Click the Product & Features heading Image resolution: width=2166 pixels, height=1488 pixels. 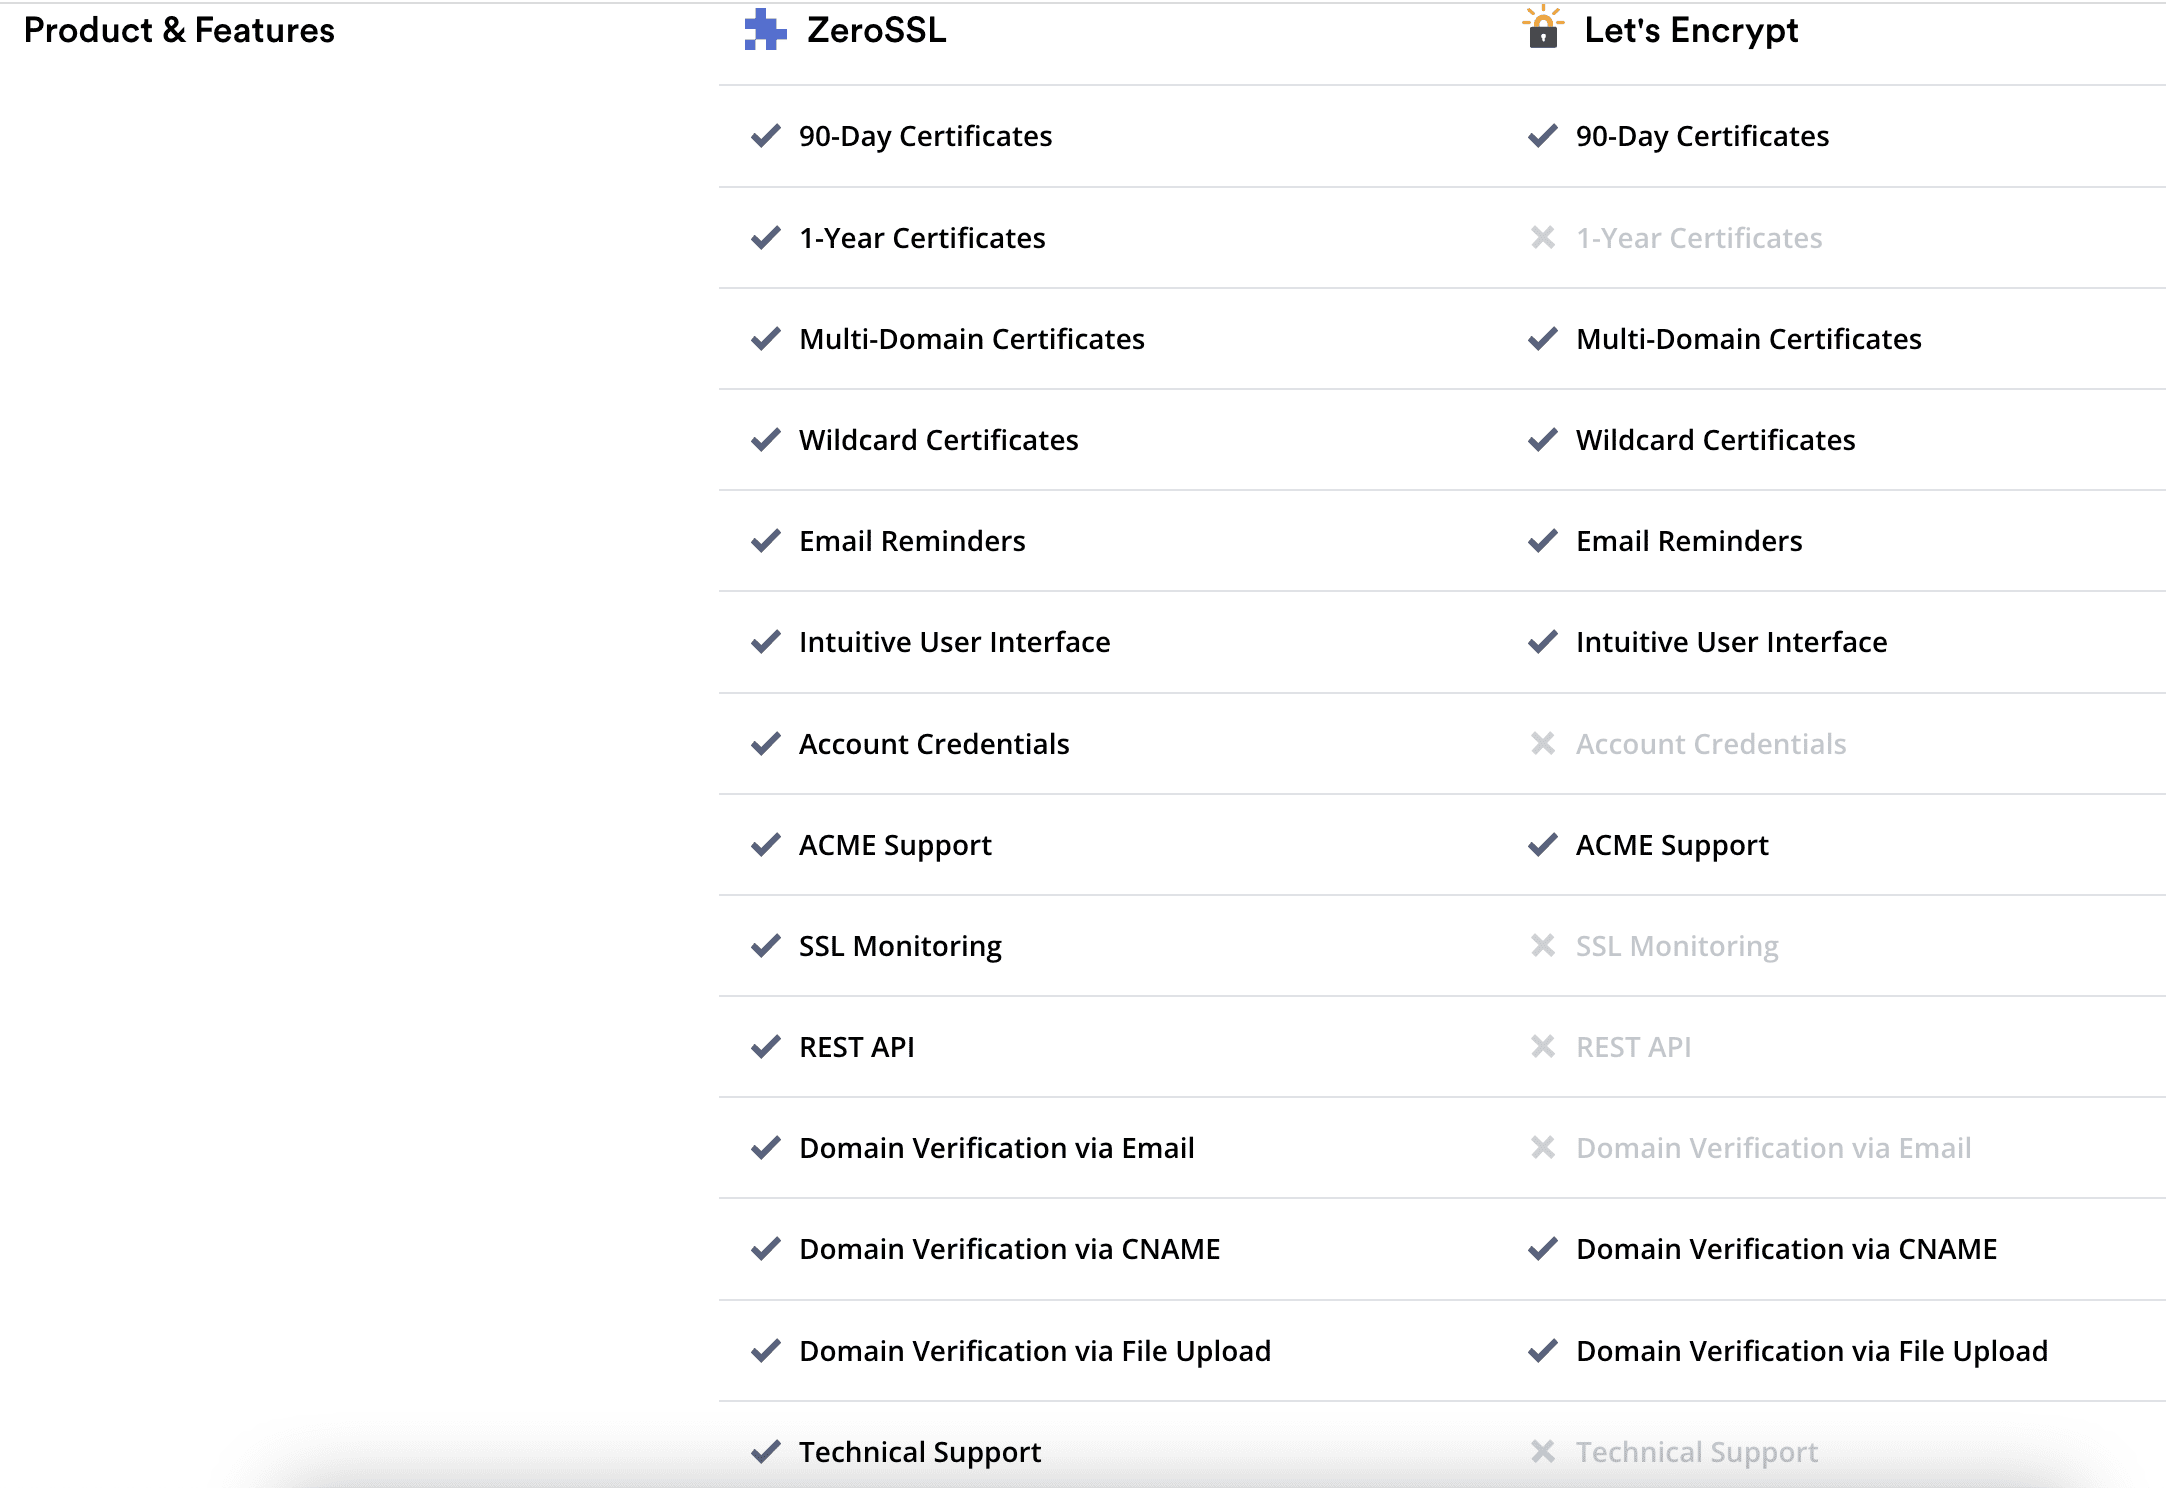179,30
